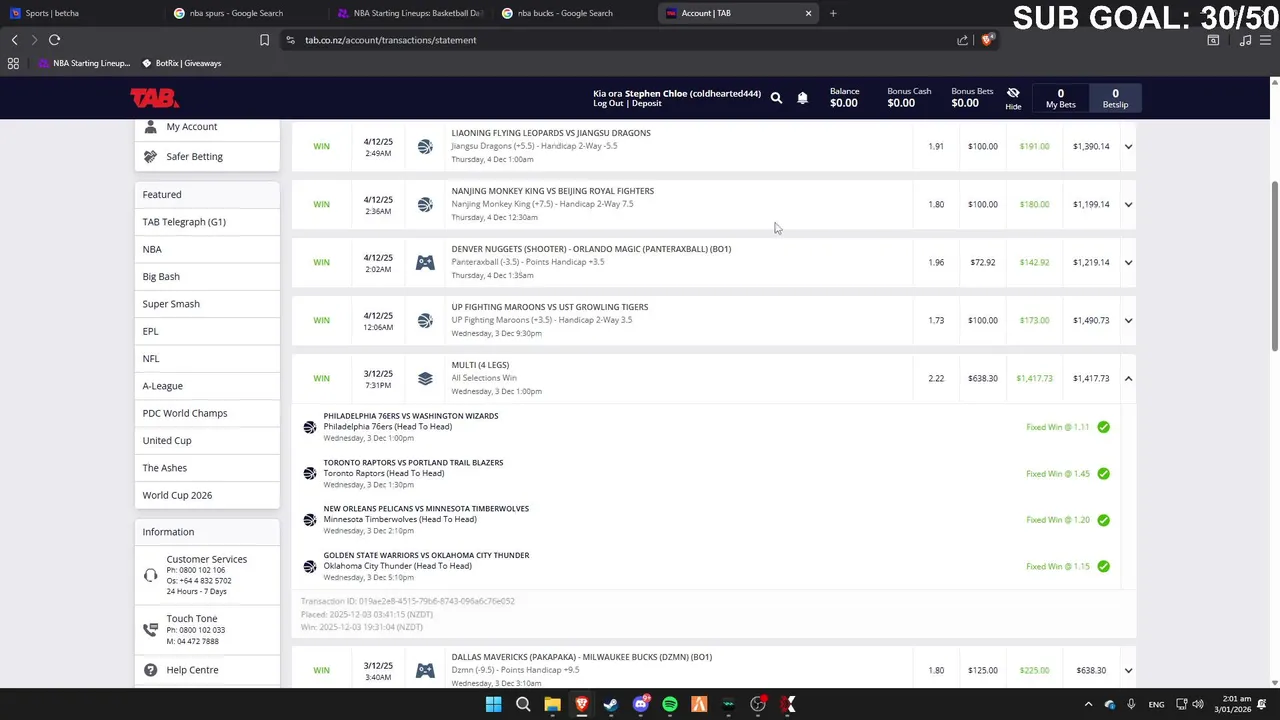This screenshot has width=1280, height=720.
Task: Switch to NBA Starting Lineups tab
Action: (x=410, y=13)
